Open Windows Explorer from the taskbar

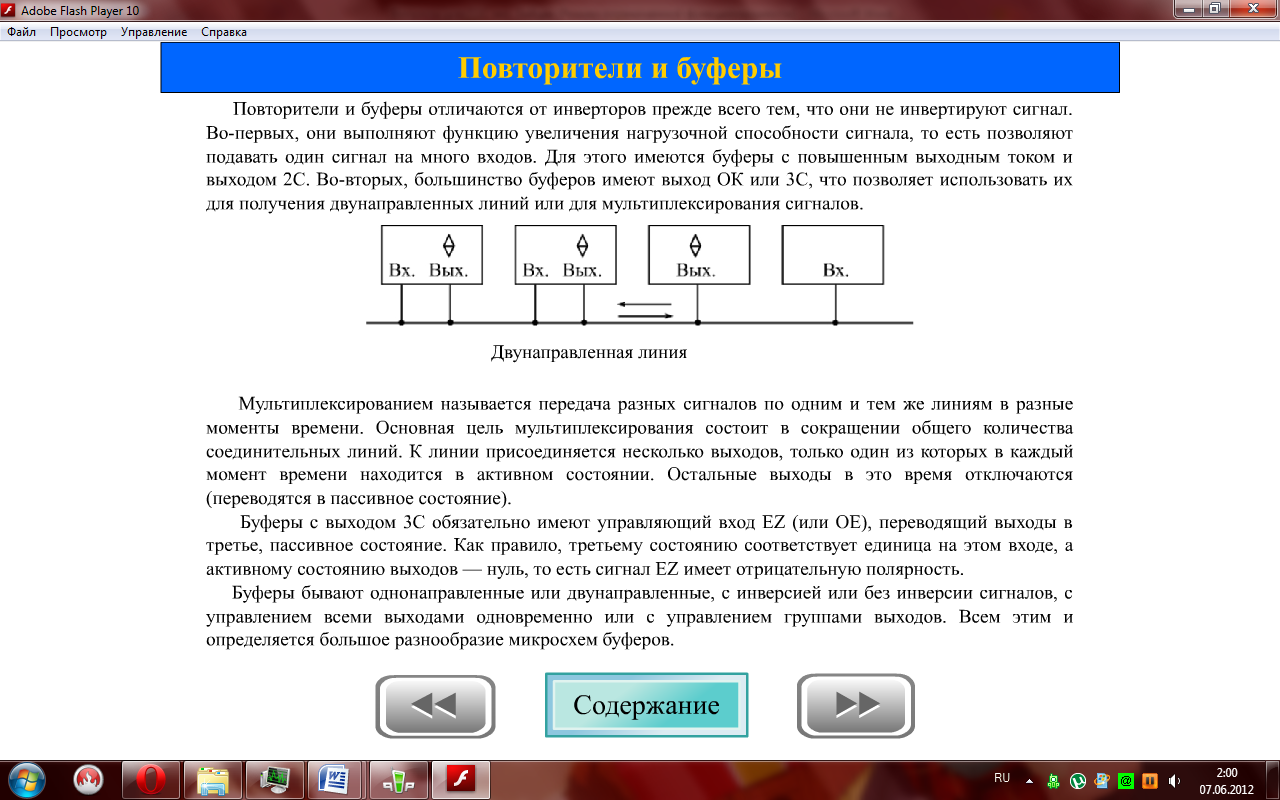click(213, 780)
